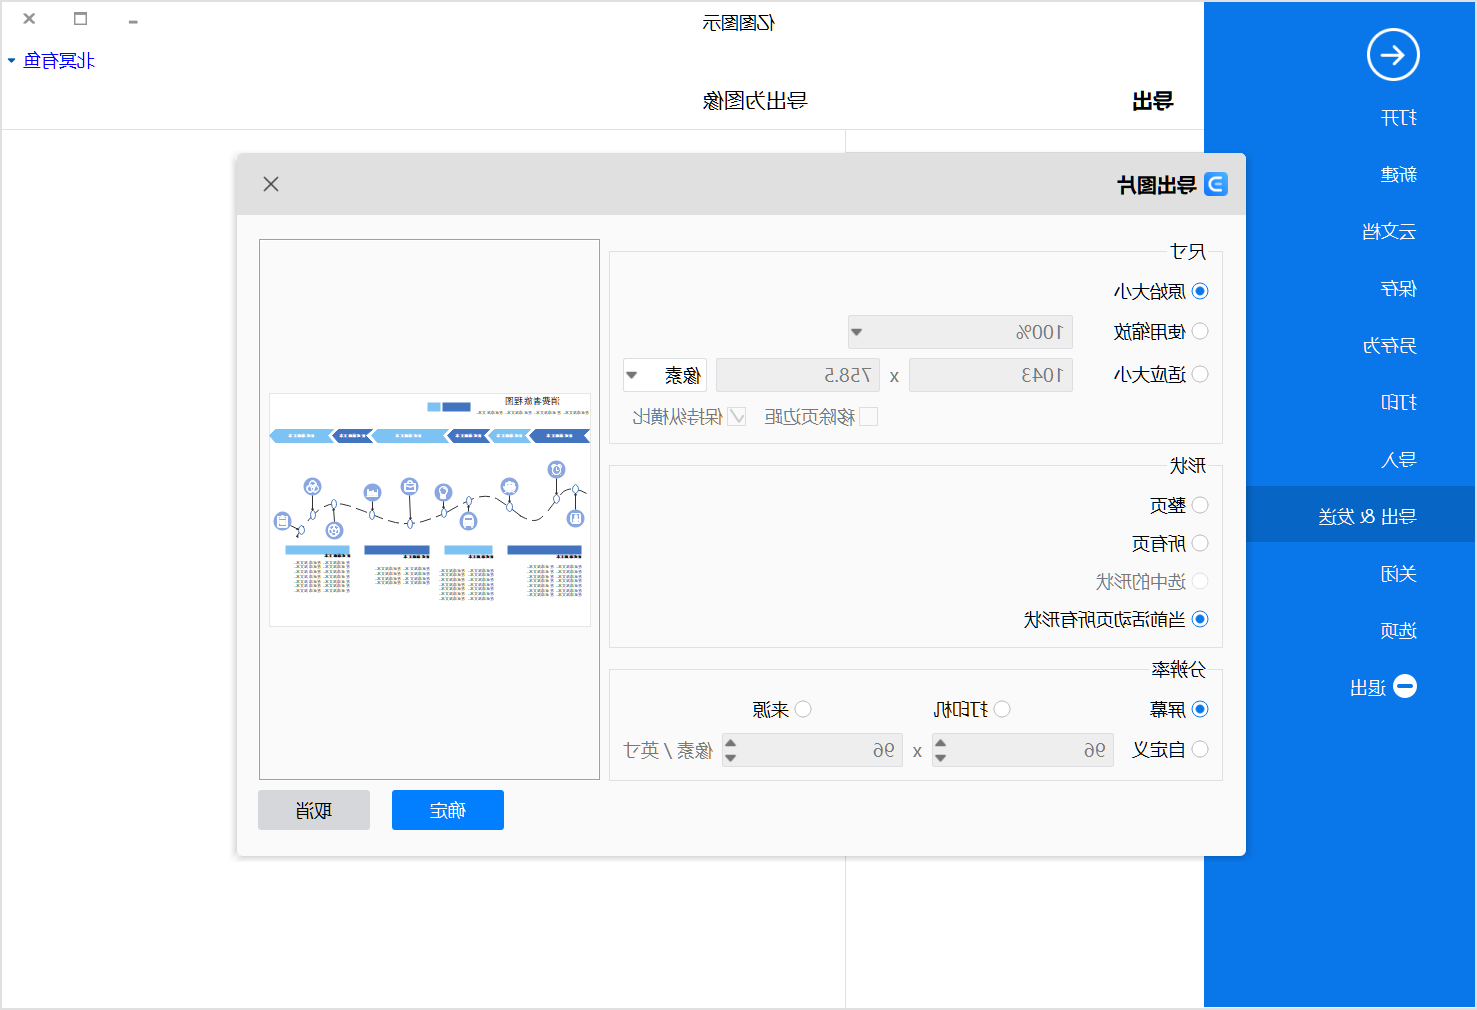Click the 导出为图像 heading text
Viewport: 1477px width, 1010px height.
click(x=755, y=100)
